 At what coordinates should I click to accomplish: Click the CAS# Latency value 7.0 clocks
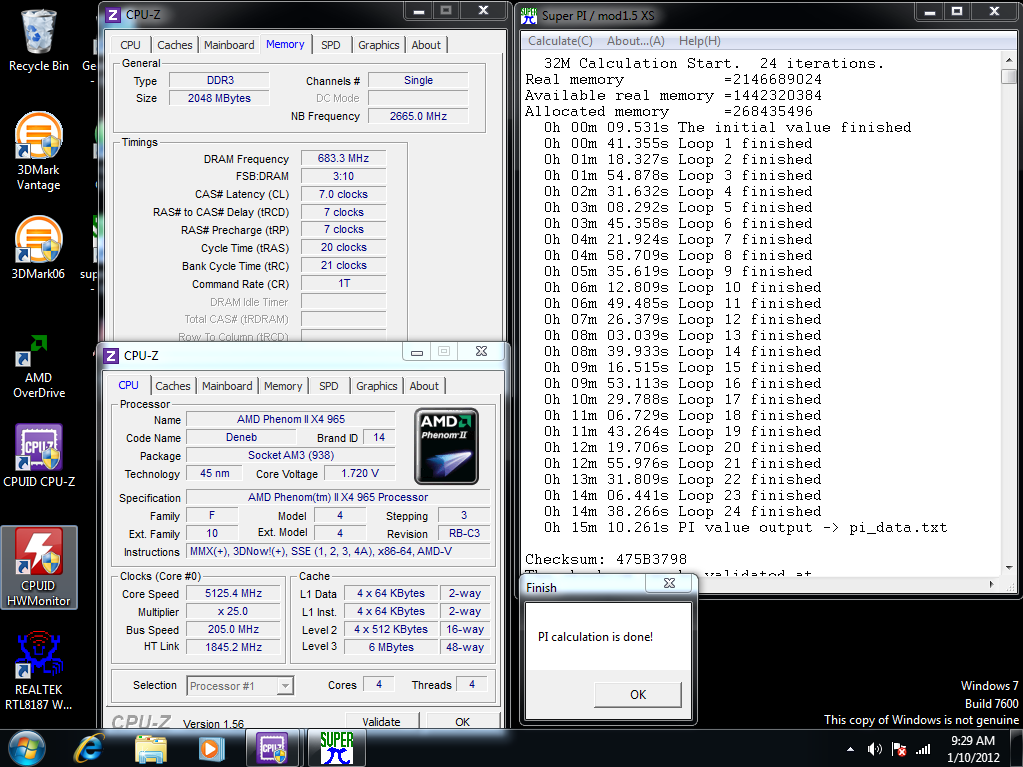tap(343, 194)
